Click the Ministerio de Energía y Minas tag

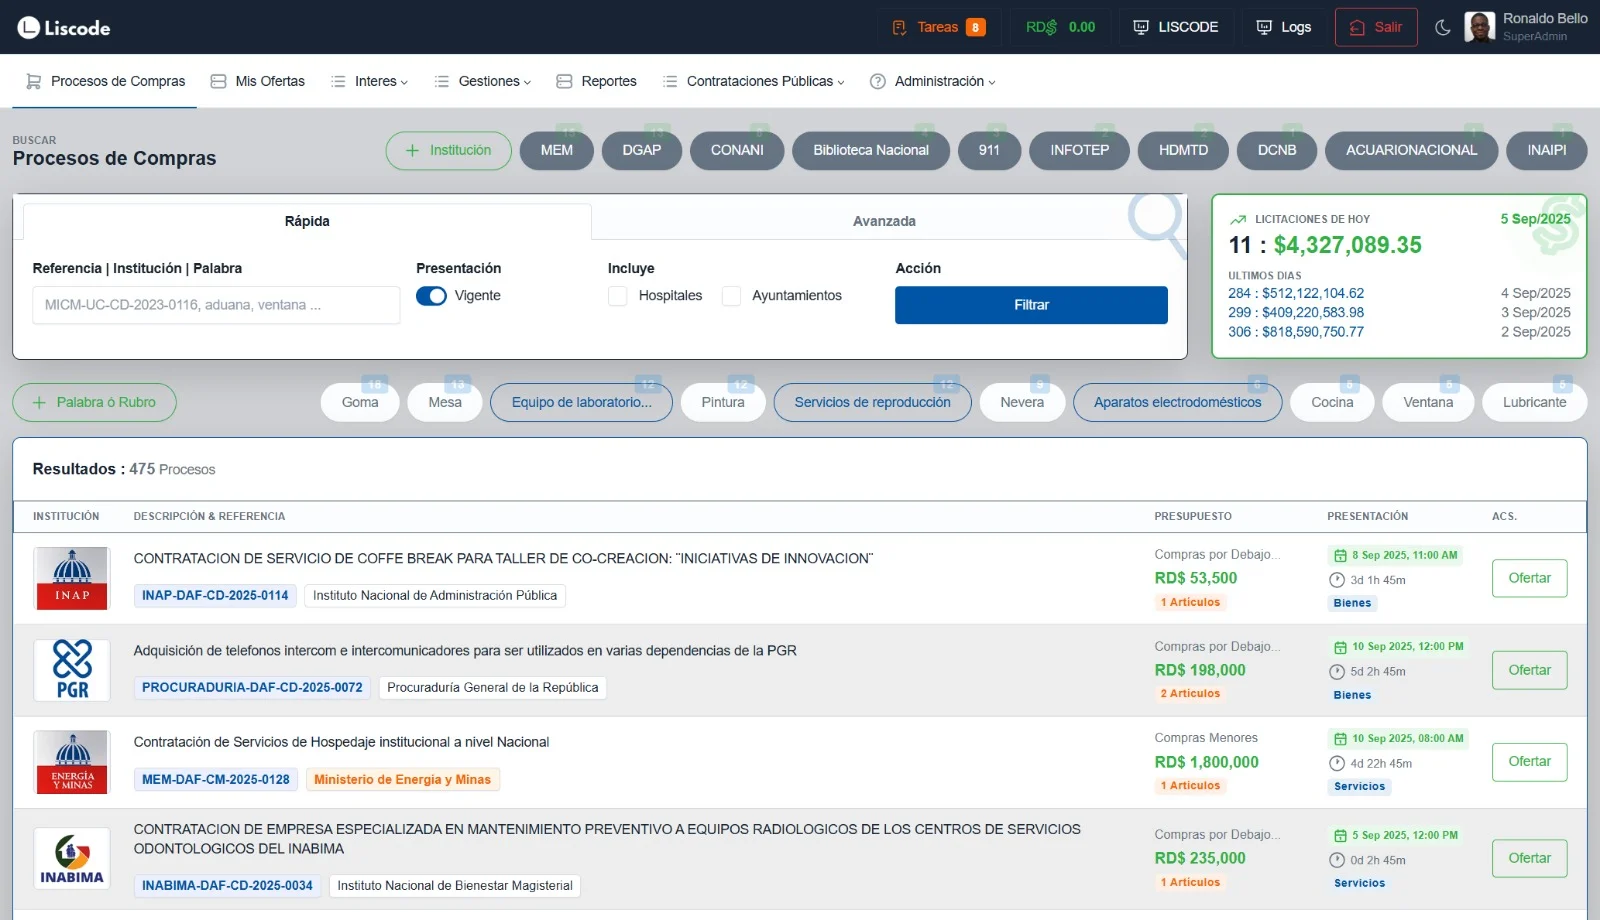[x=403, y=780]
